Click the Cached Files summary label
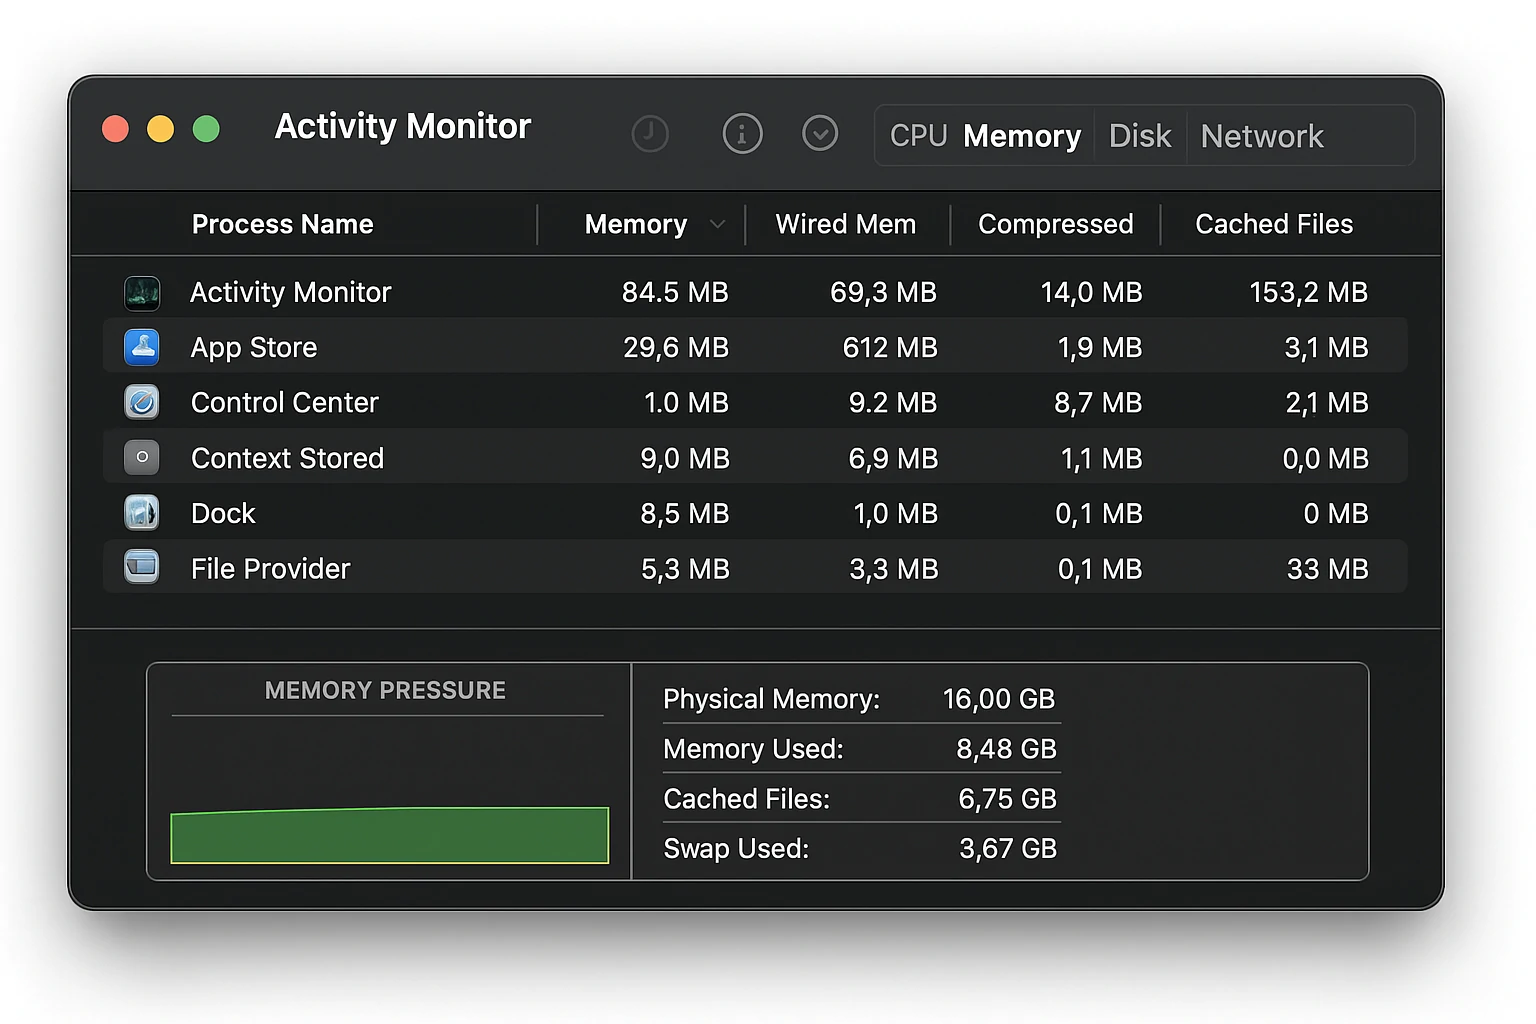This screenshot has width=1536, height=1024. tap(747, 798)
